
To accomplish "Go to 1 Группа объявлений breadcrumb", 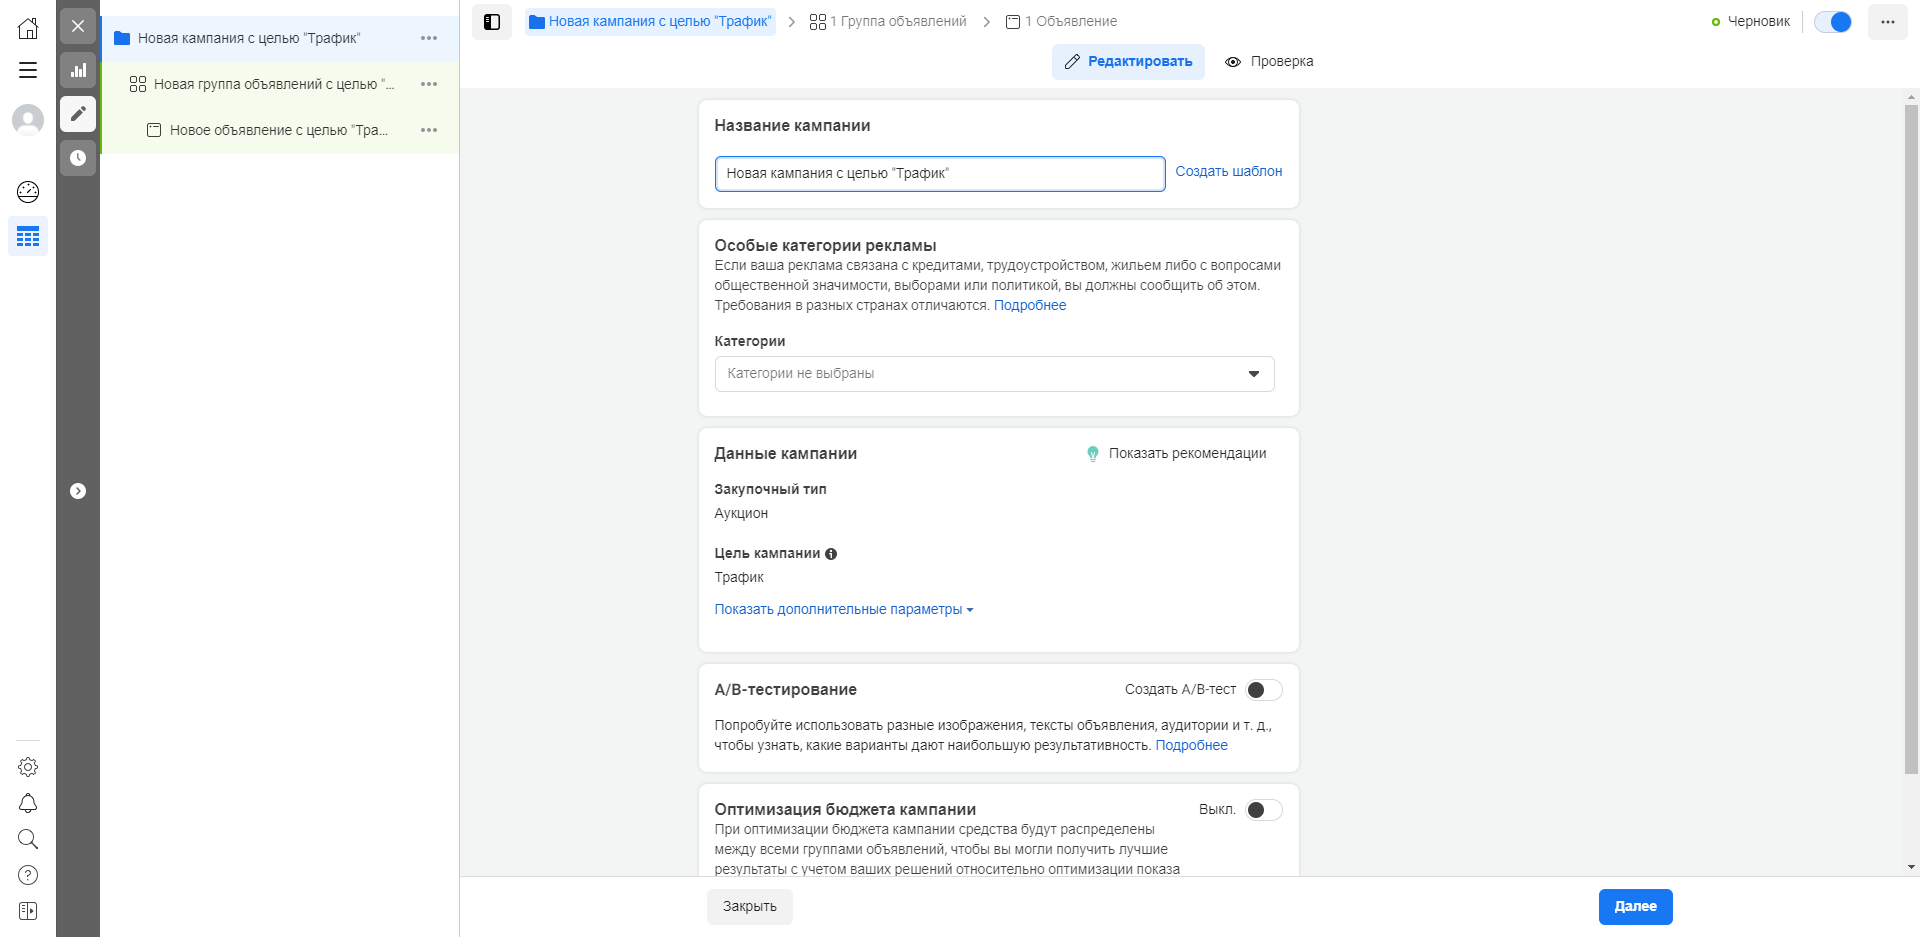I will (x=888, y=22).
